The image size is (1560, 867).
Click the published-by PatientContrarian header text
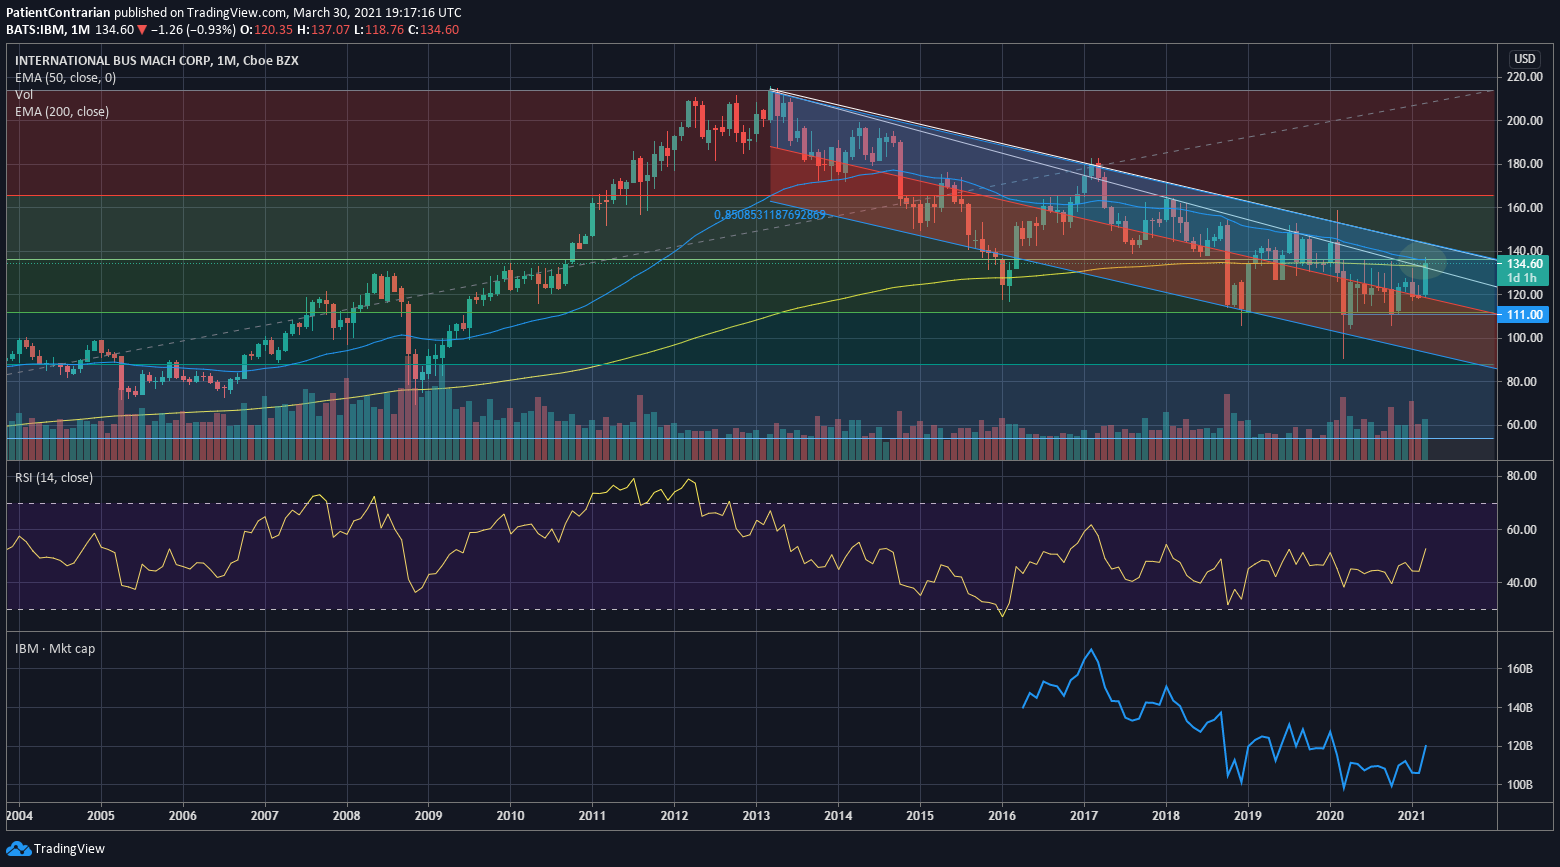pos(59,13)
